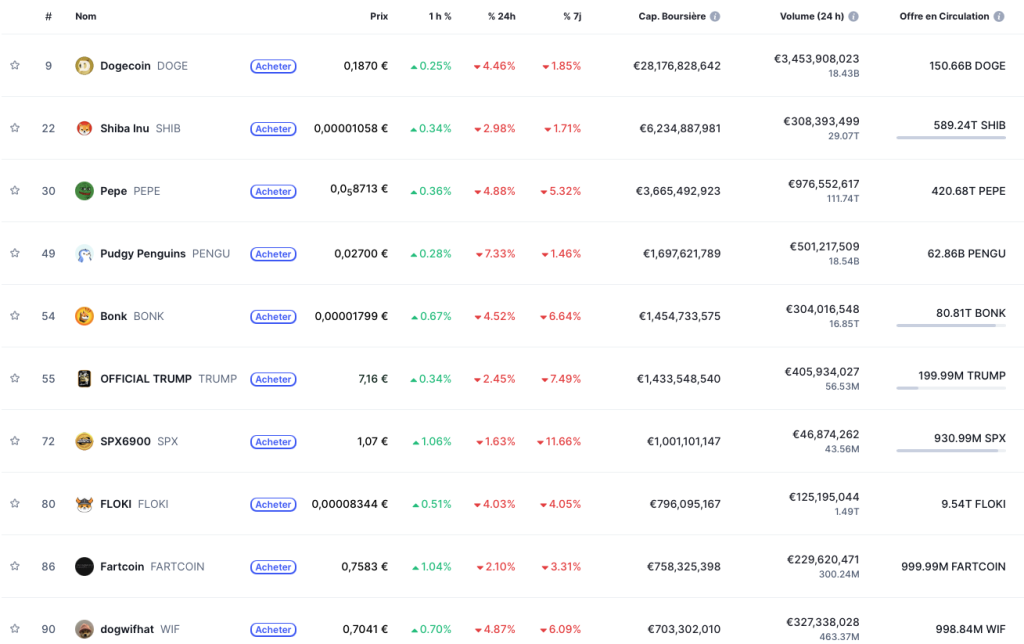Toggle the favorite star for Pepe
Image resolution: width=1024 pixels, height=644 pixels.
[x=15, y=191]
